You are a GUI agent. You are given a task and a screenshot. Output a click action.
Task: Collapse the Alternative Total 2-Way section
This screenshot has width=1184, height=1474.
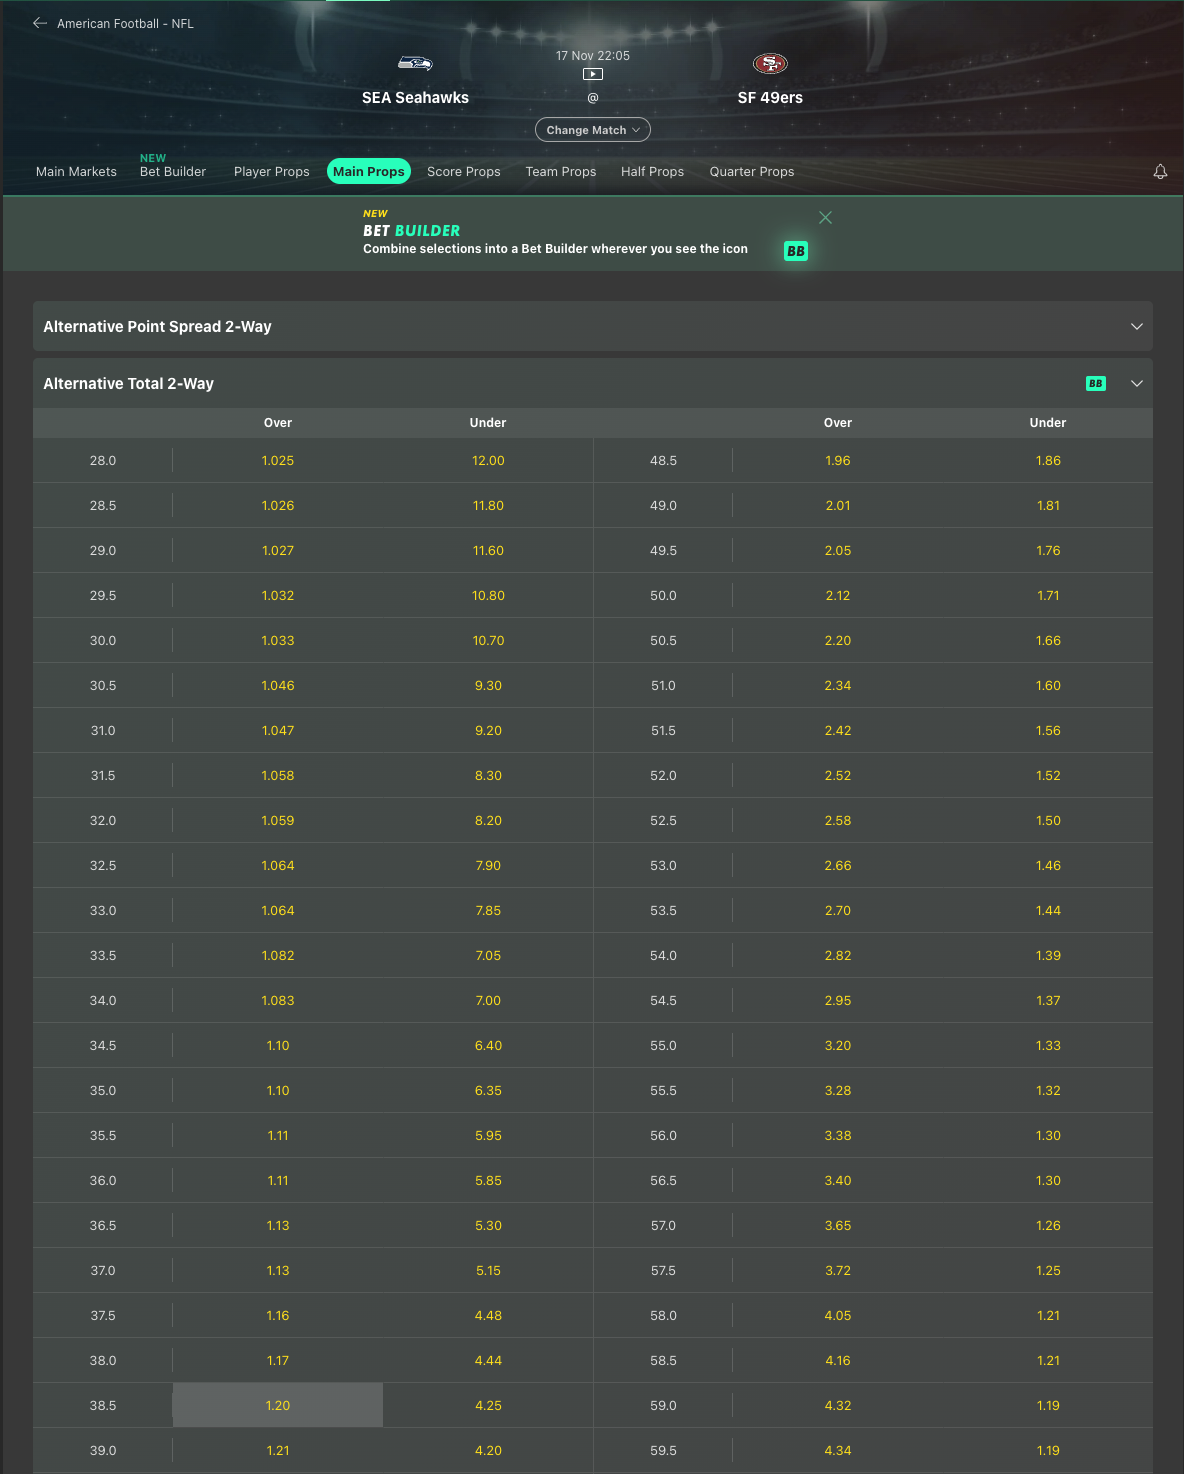(x=1136, y=384)
